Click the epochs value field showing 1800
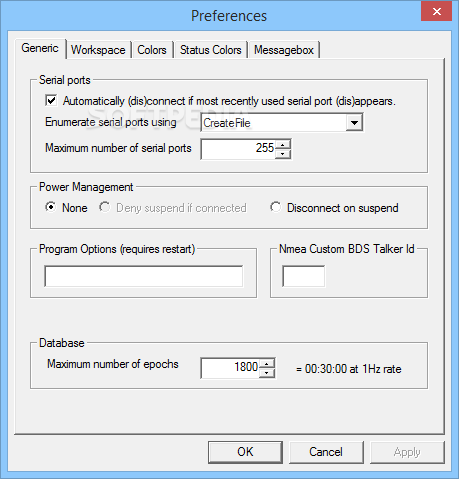The height and width of the screenshot is (479, 459). (x=230, y=368)
